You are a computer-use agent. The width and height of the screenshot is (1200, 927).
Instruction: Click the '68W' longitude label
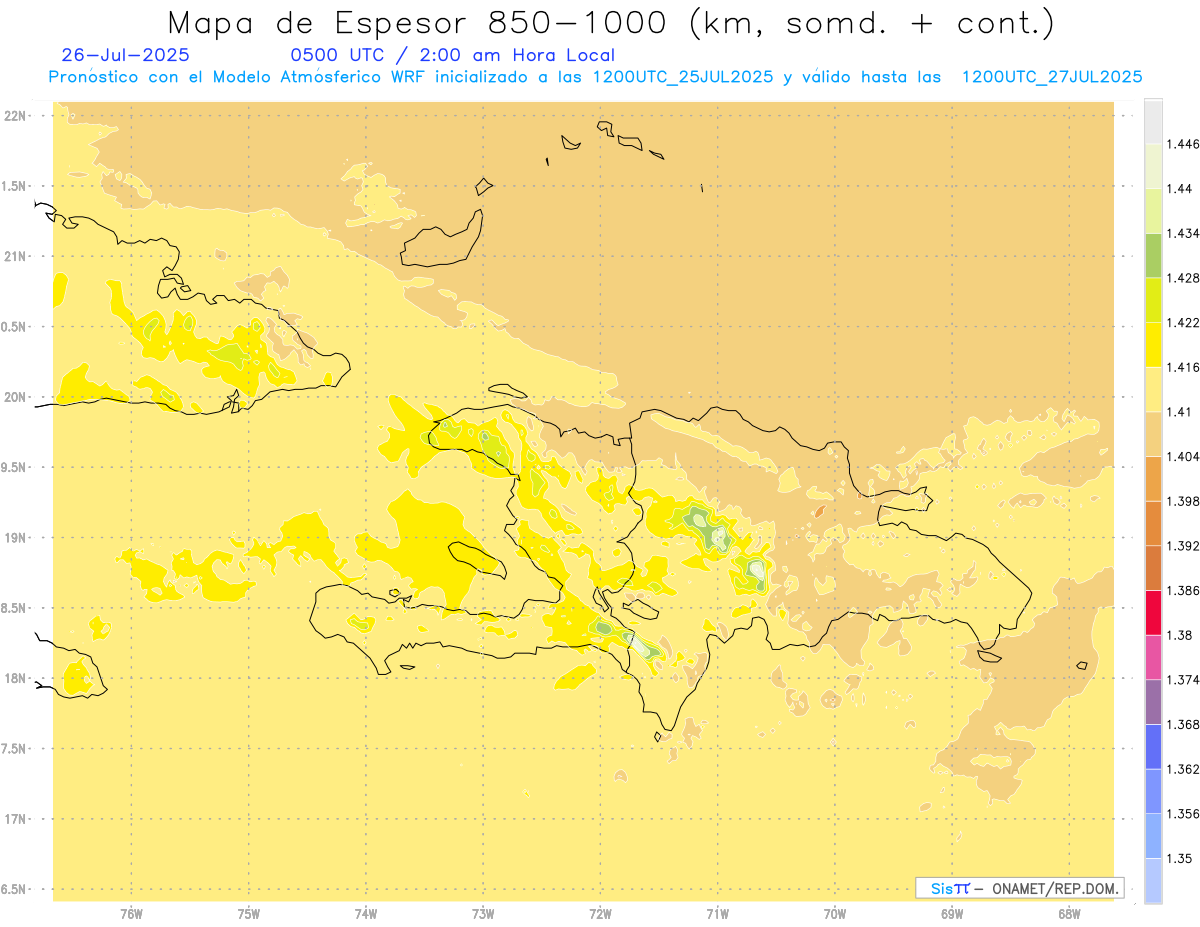click(1069, 916)
